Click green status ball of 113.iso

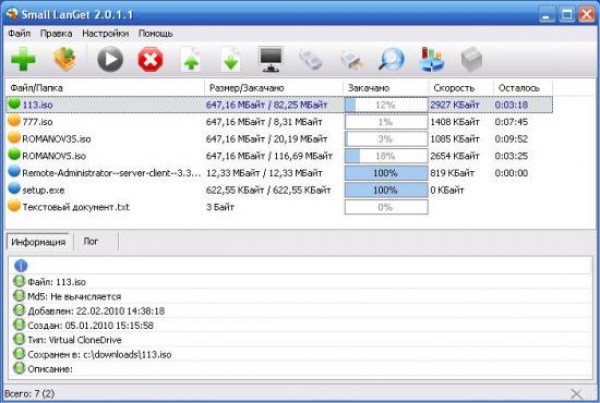pyautogui.click(x=14, y=104)
